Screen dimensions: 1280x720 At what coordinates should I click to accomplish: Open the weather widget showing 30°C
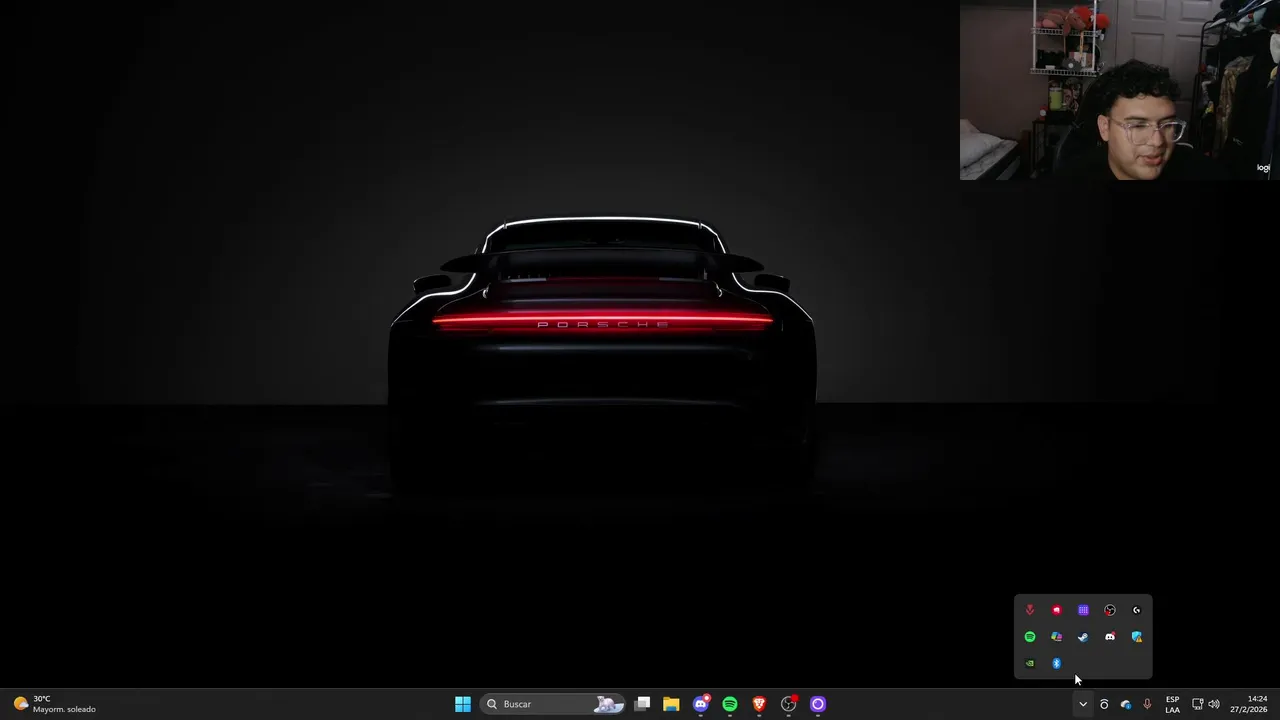pos(55,704)
